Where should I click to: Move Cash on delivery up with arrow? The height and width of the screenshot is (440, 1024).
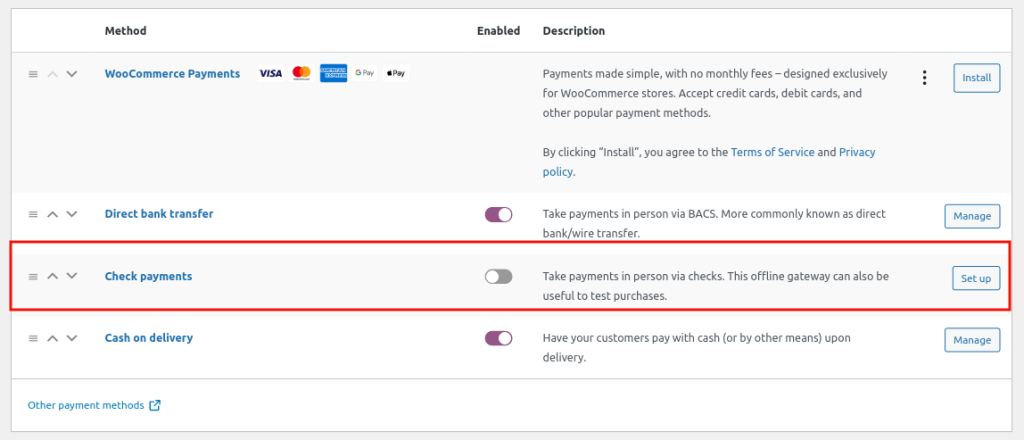click(53, 338)
